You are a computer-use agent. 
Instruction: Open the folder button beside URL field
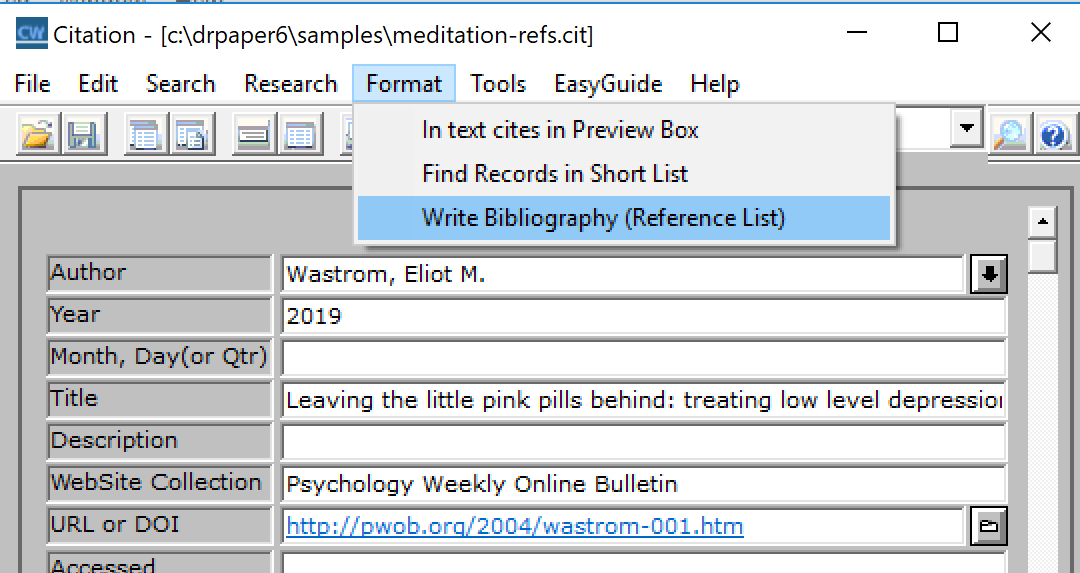pyautogui.click(x=989, y=526)
